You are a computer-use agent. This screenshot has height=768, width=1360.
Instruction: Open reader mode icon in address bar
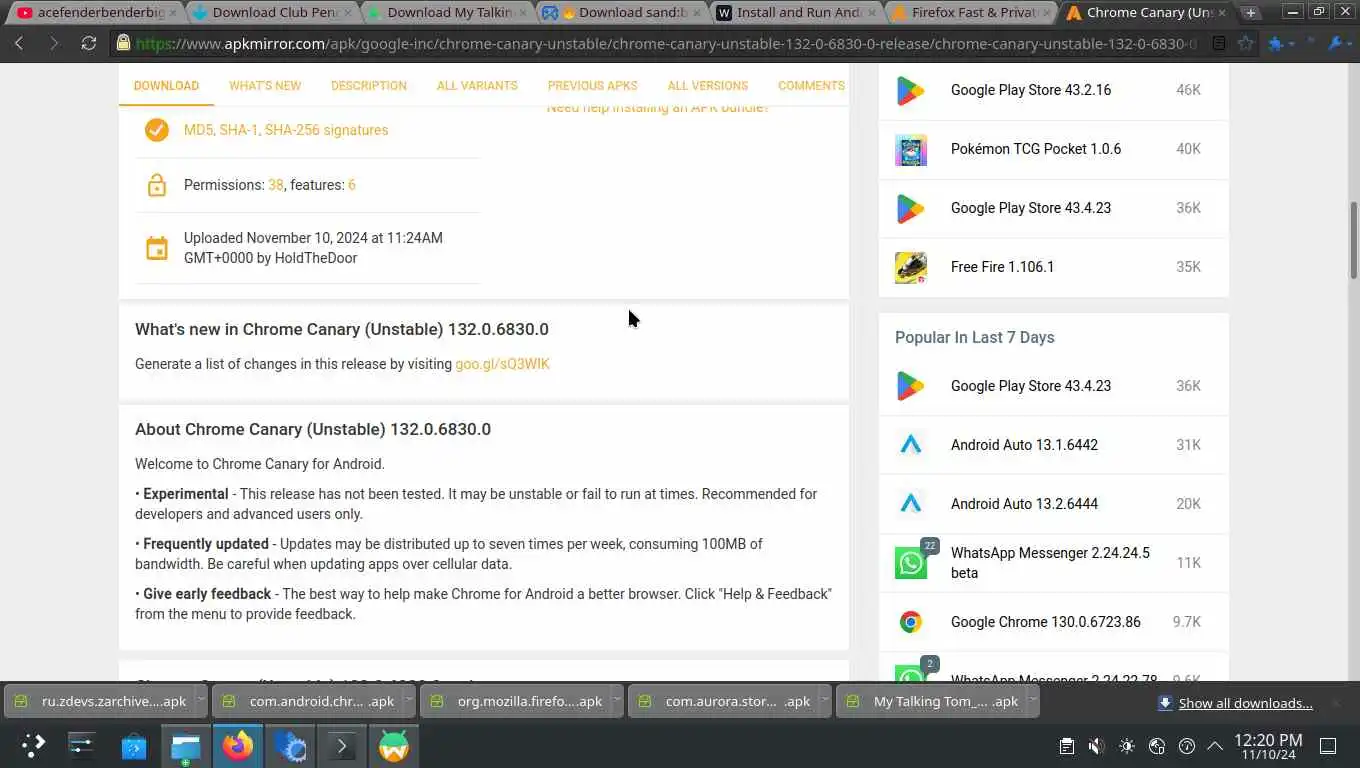click(x=1218, y=44)
